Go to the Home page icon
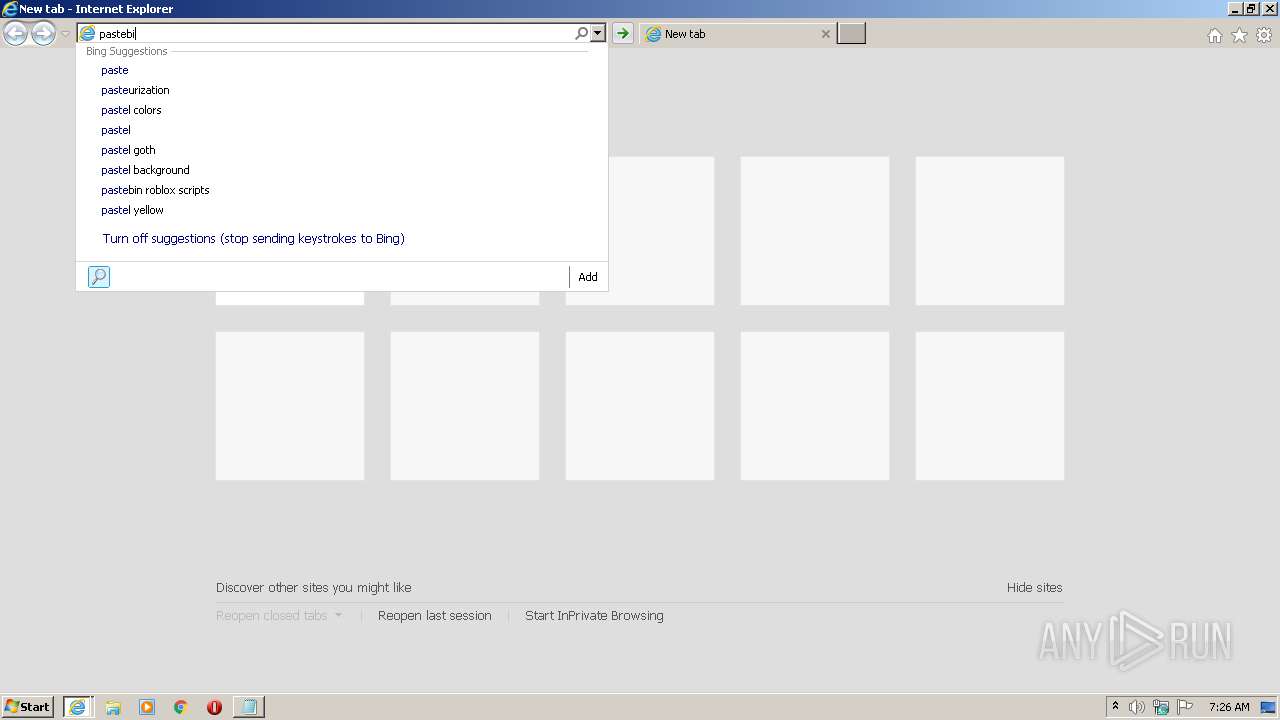Viewport: 1280px width, 720px height. [x=1214, y=35]
